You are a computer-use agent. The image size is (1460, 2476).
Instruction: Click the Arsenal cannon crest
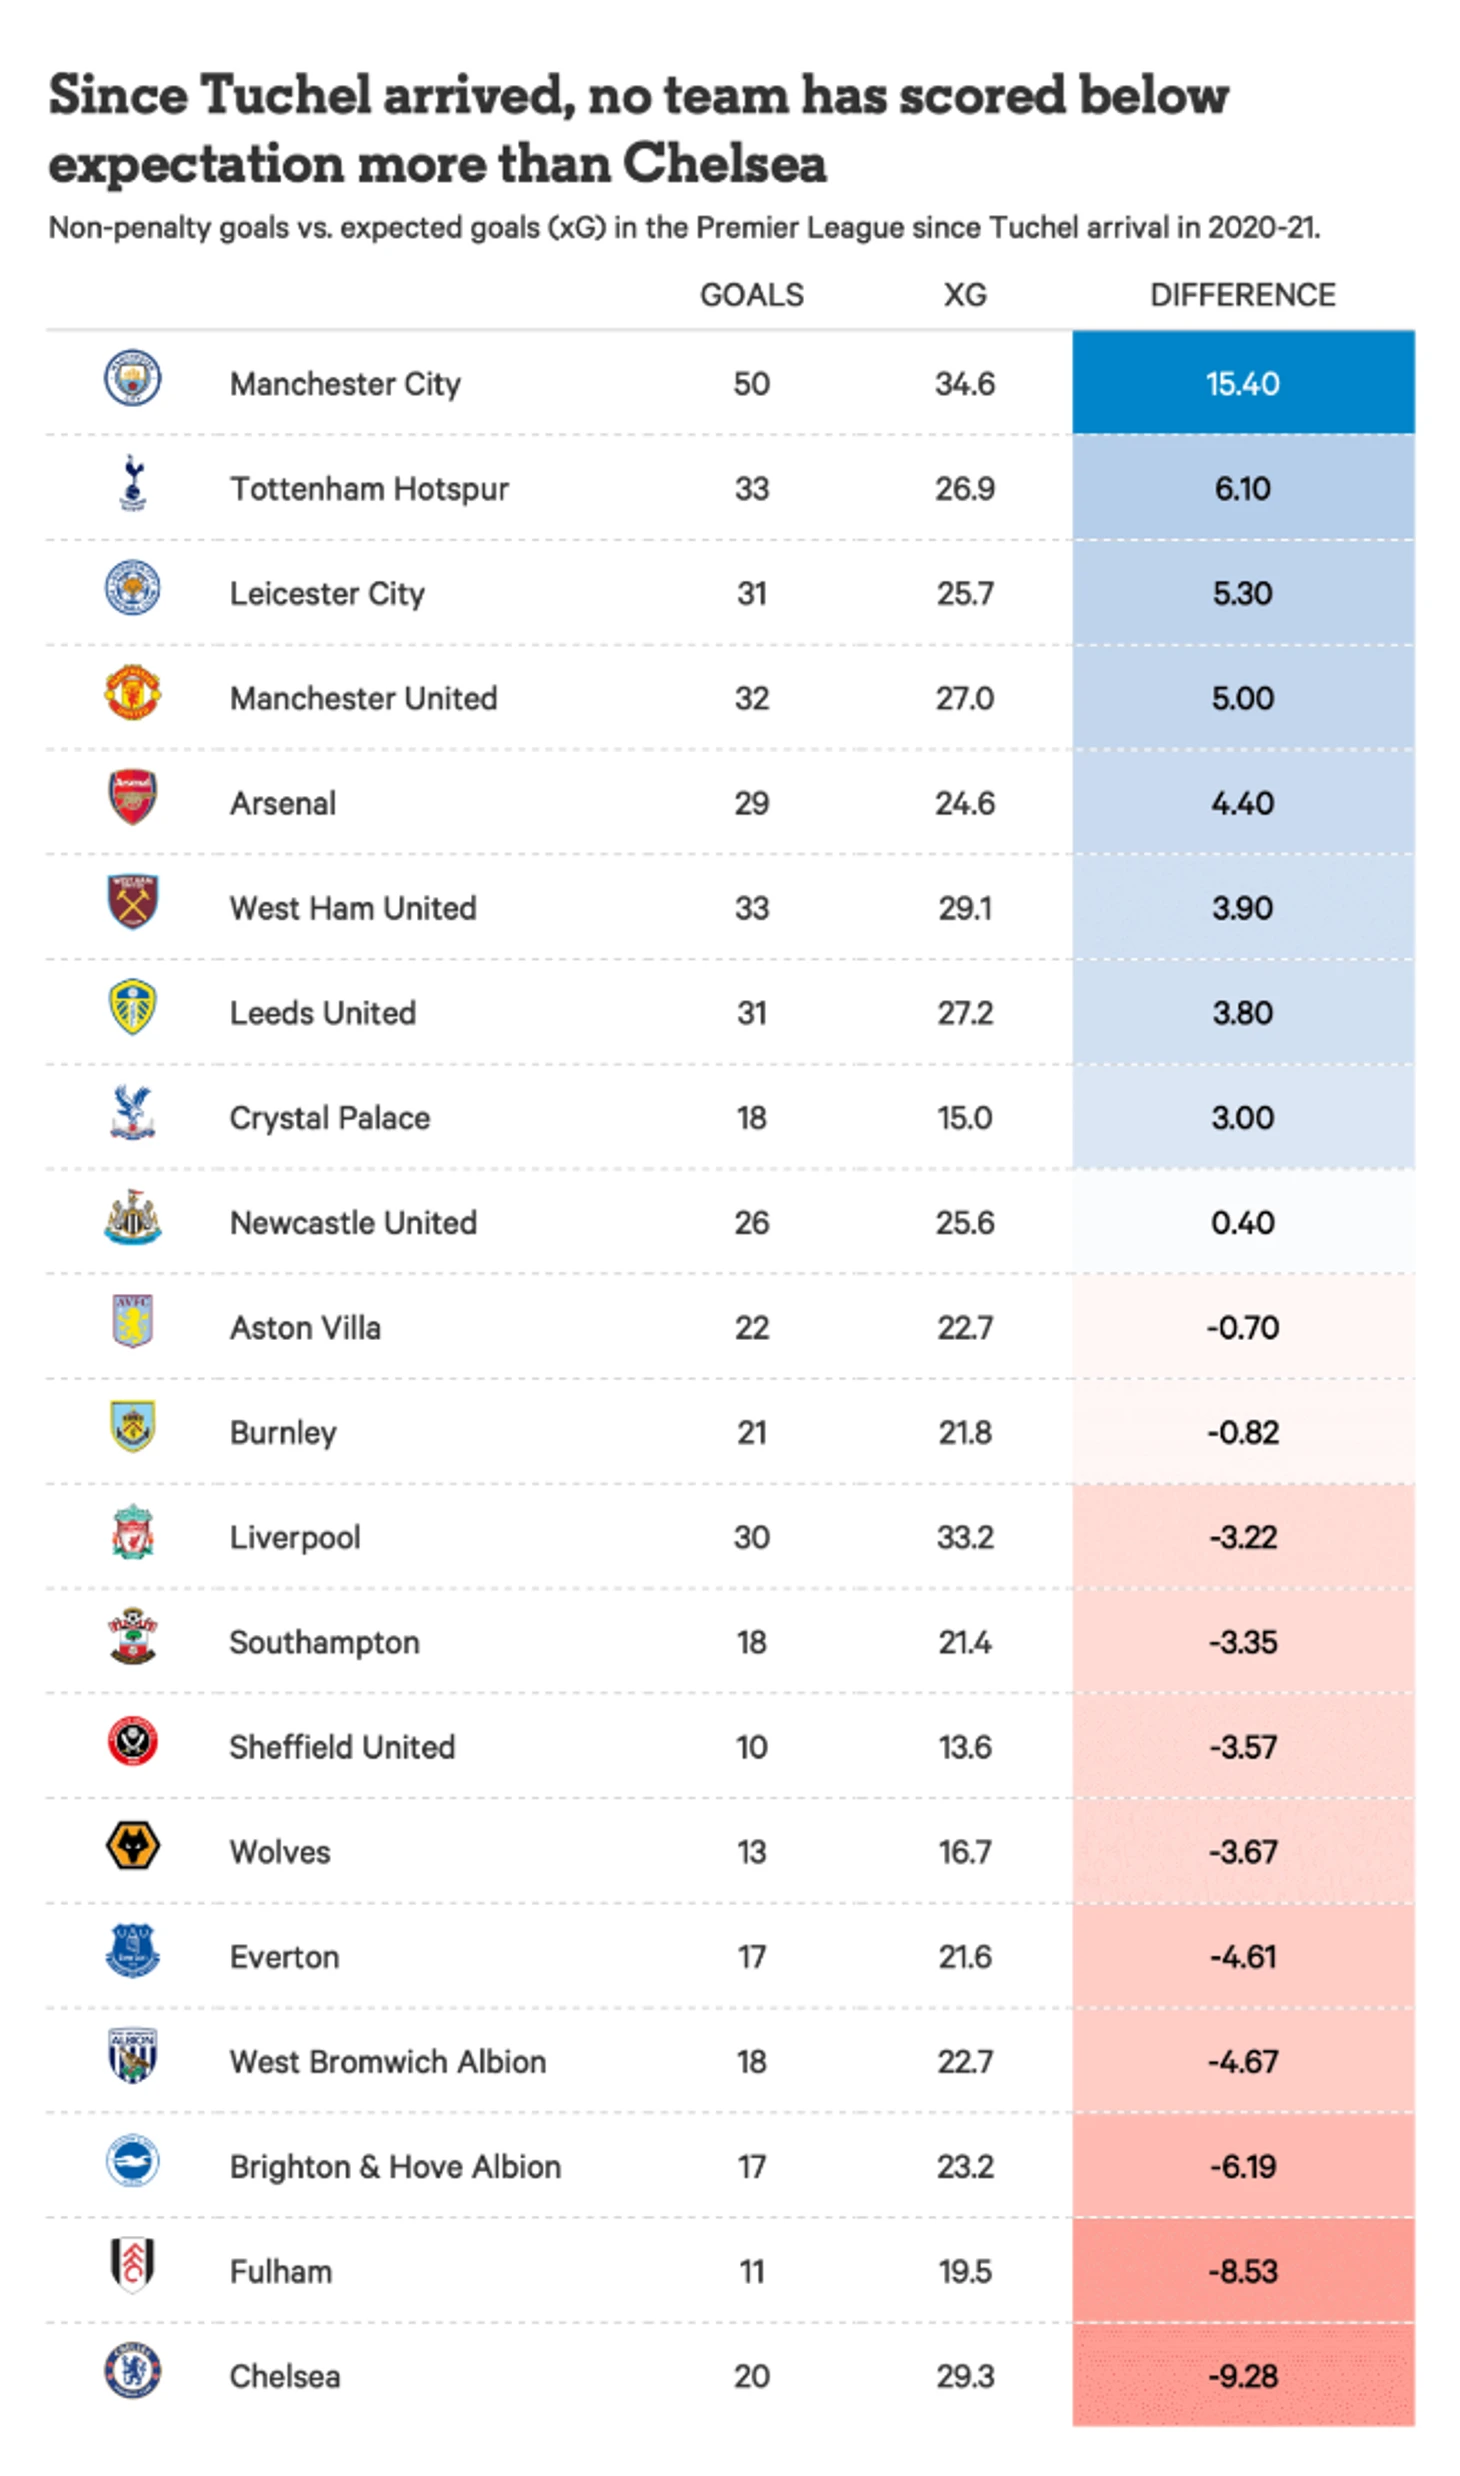[x=133, y=797]
